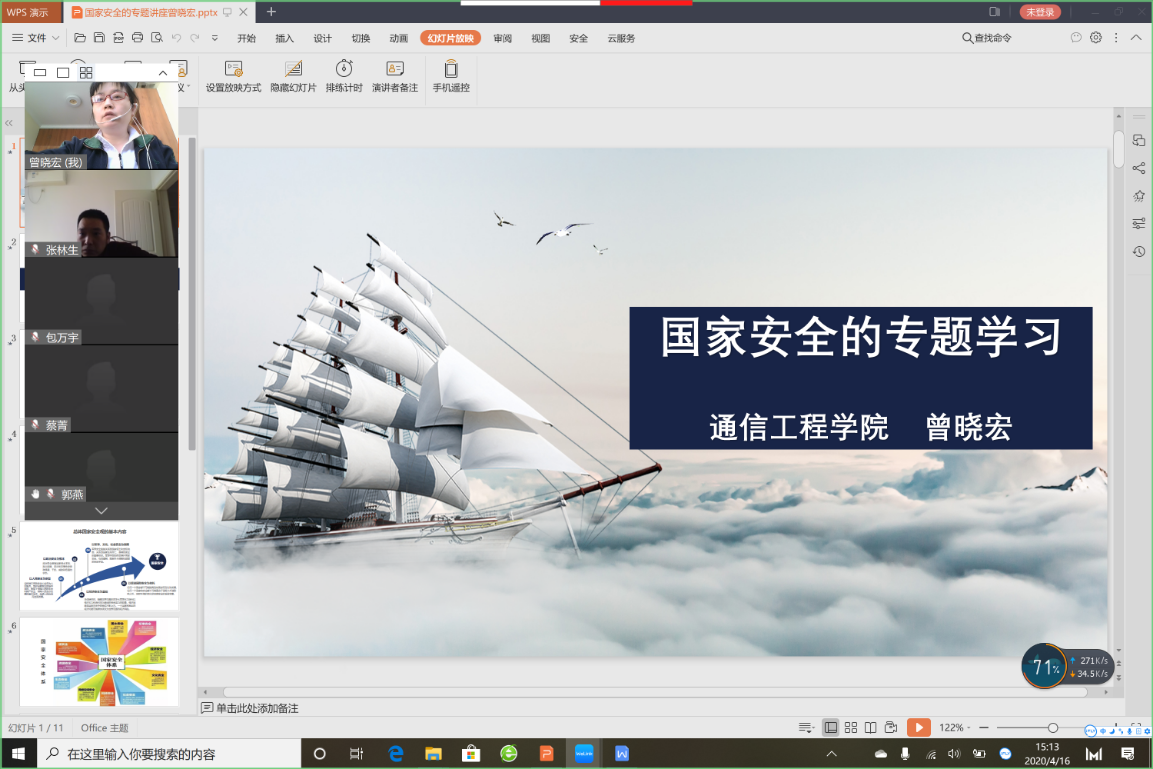The image size is (1153, 769).
Task: Open the 122% zoom level dropdown
Action: pos(956,728)
